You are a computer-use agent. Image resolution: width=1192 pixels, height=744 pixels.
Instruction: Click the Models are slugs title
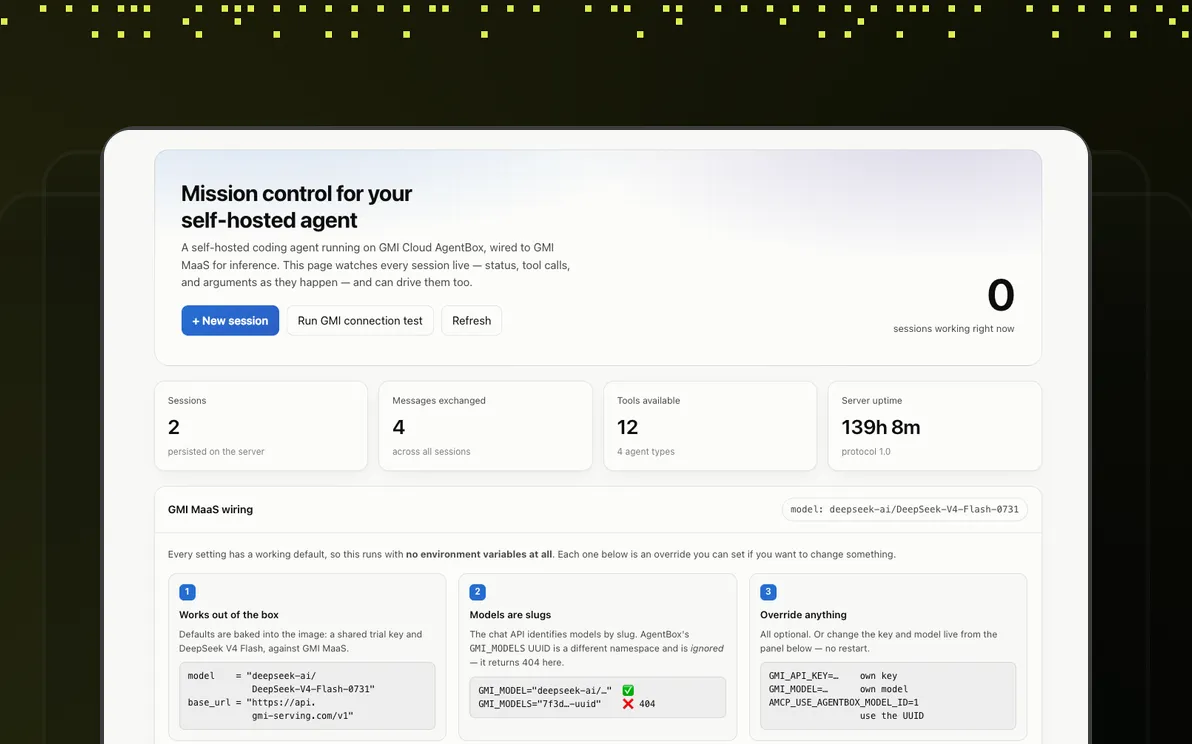pos(510,615)
